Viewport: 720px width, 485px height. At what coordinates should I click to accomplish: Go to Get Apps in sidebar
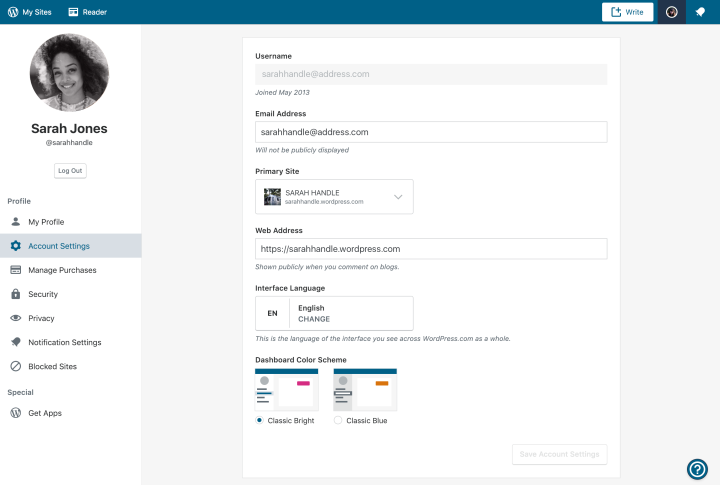click(45, 413)
